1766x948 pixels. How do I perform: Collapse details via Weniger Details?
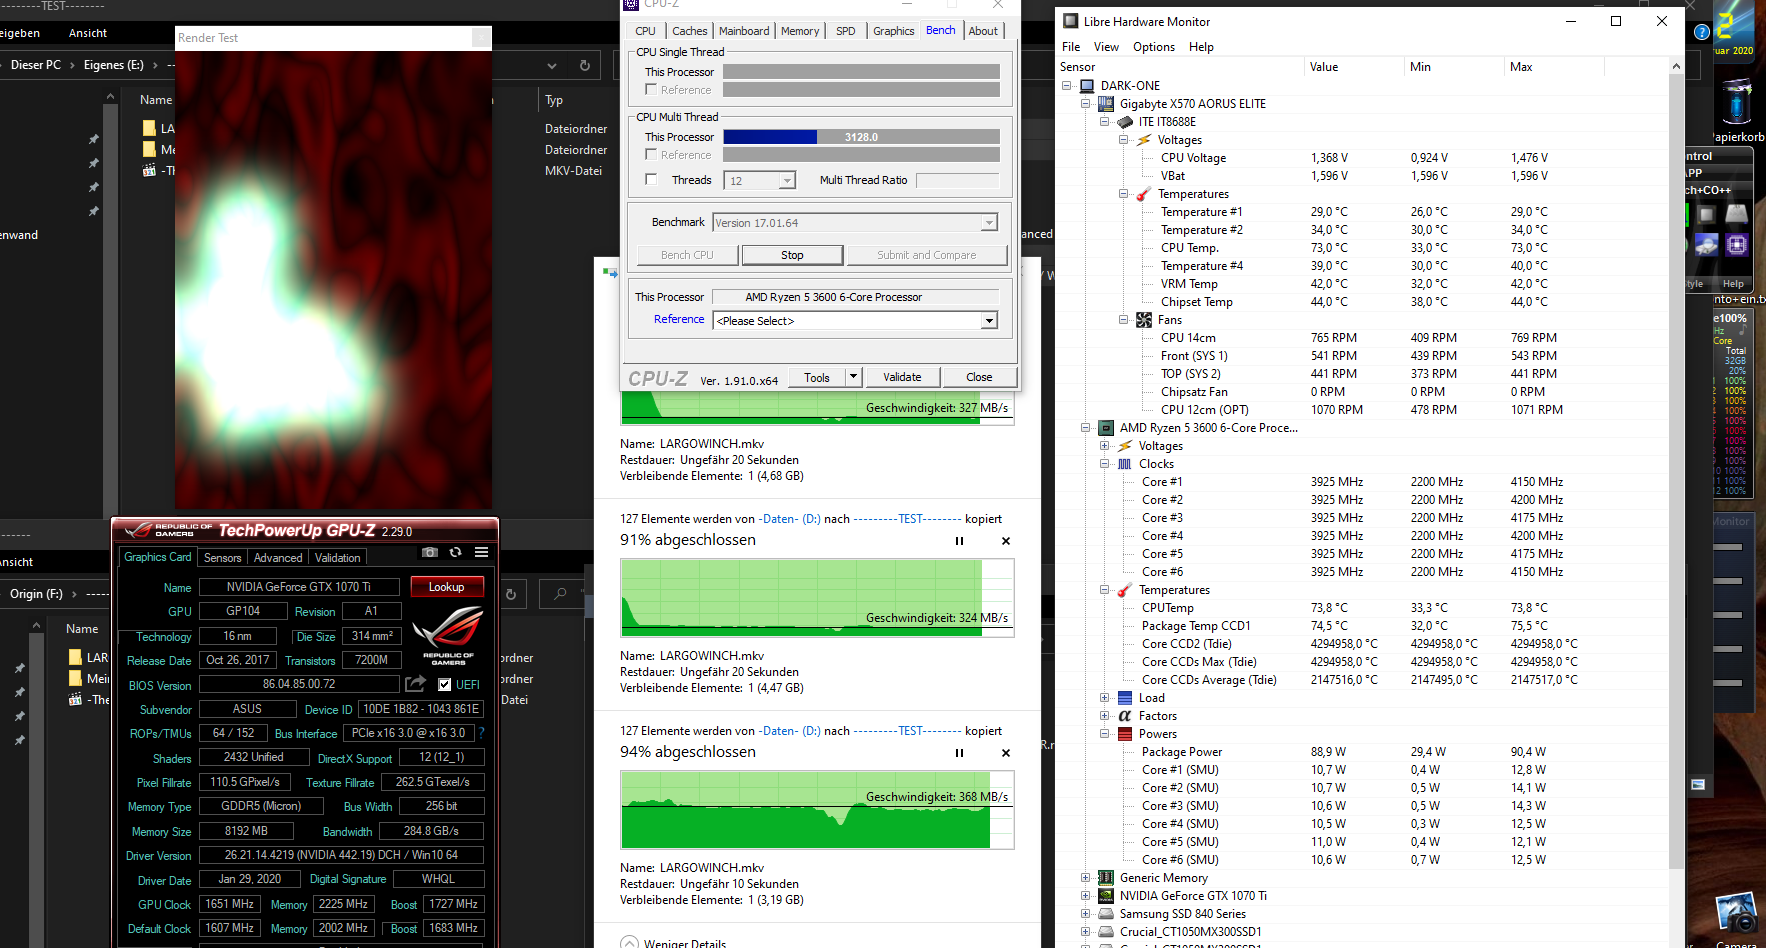coord(674,942)
